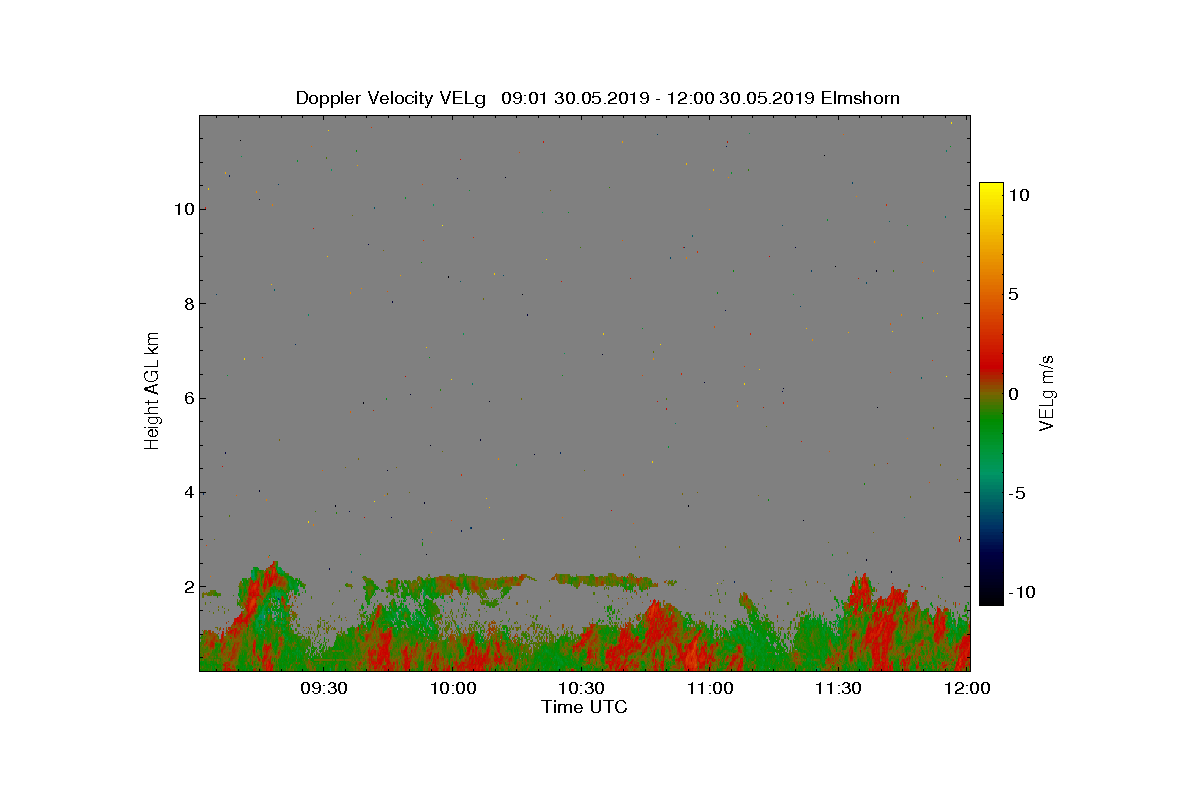Click the 'Elmshorn' station name in title

pyautogui.click(x=862, y=98)
